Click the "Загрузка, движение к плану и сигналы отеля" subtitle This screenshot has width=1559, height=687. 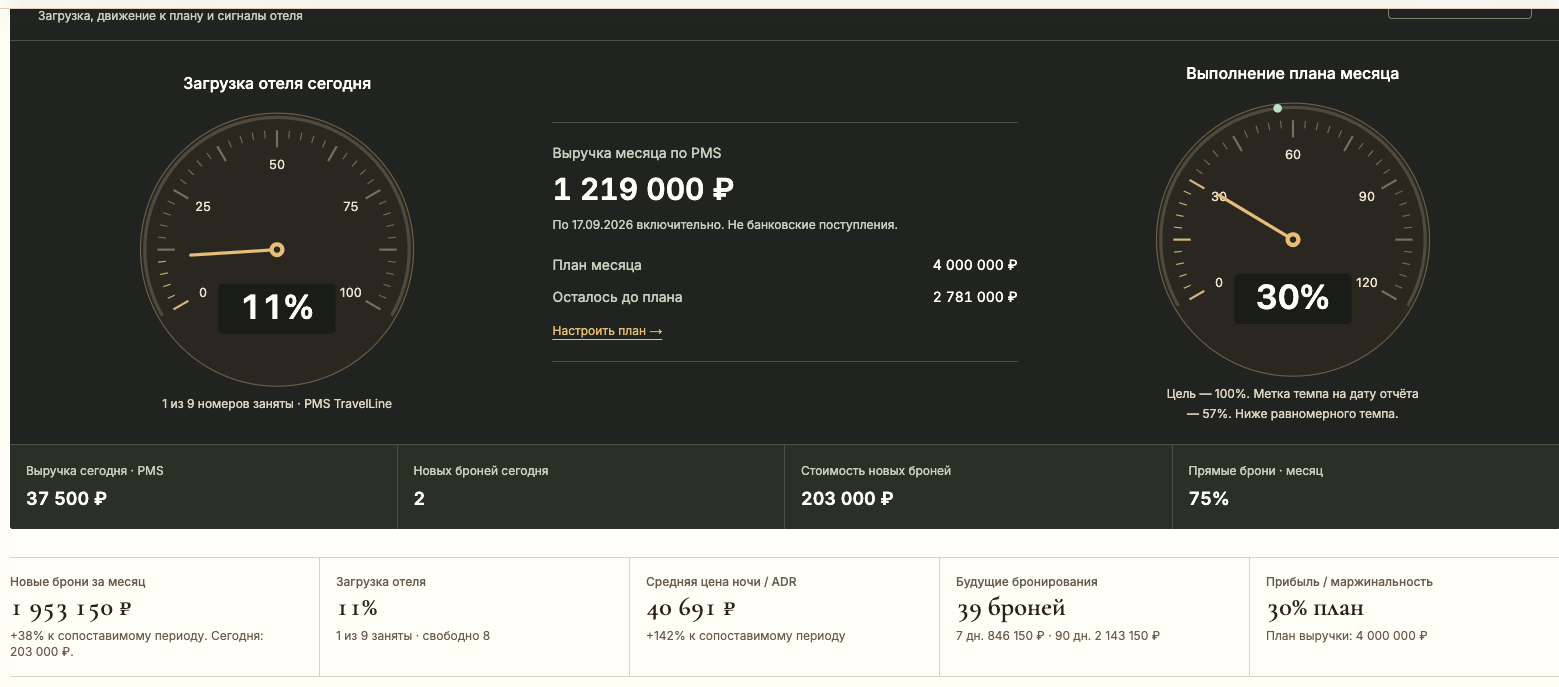pyautogui.click(x=170, y=17)
